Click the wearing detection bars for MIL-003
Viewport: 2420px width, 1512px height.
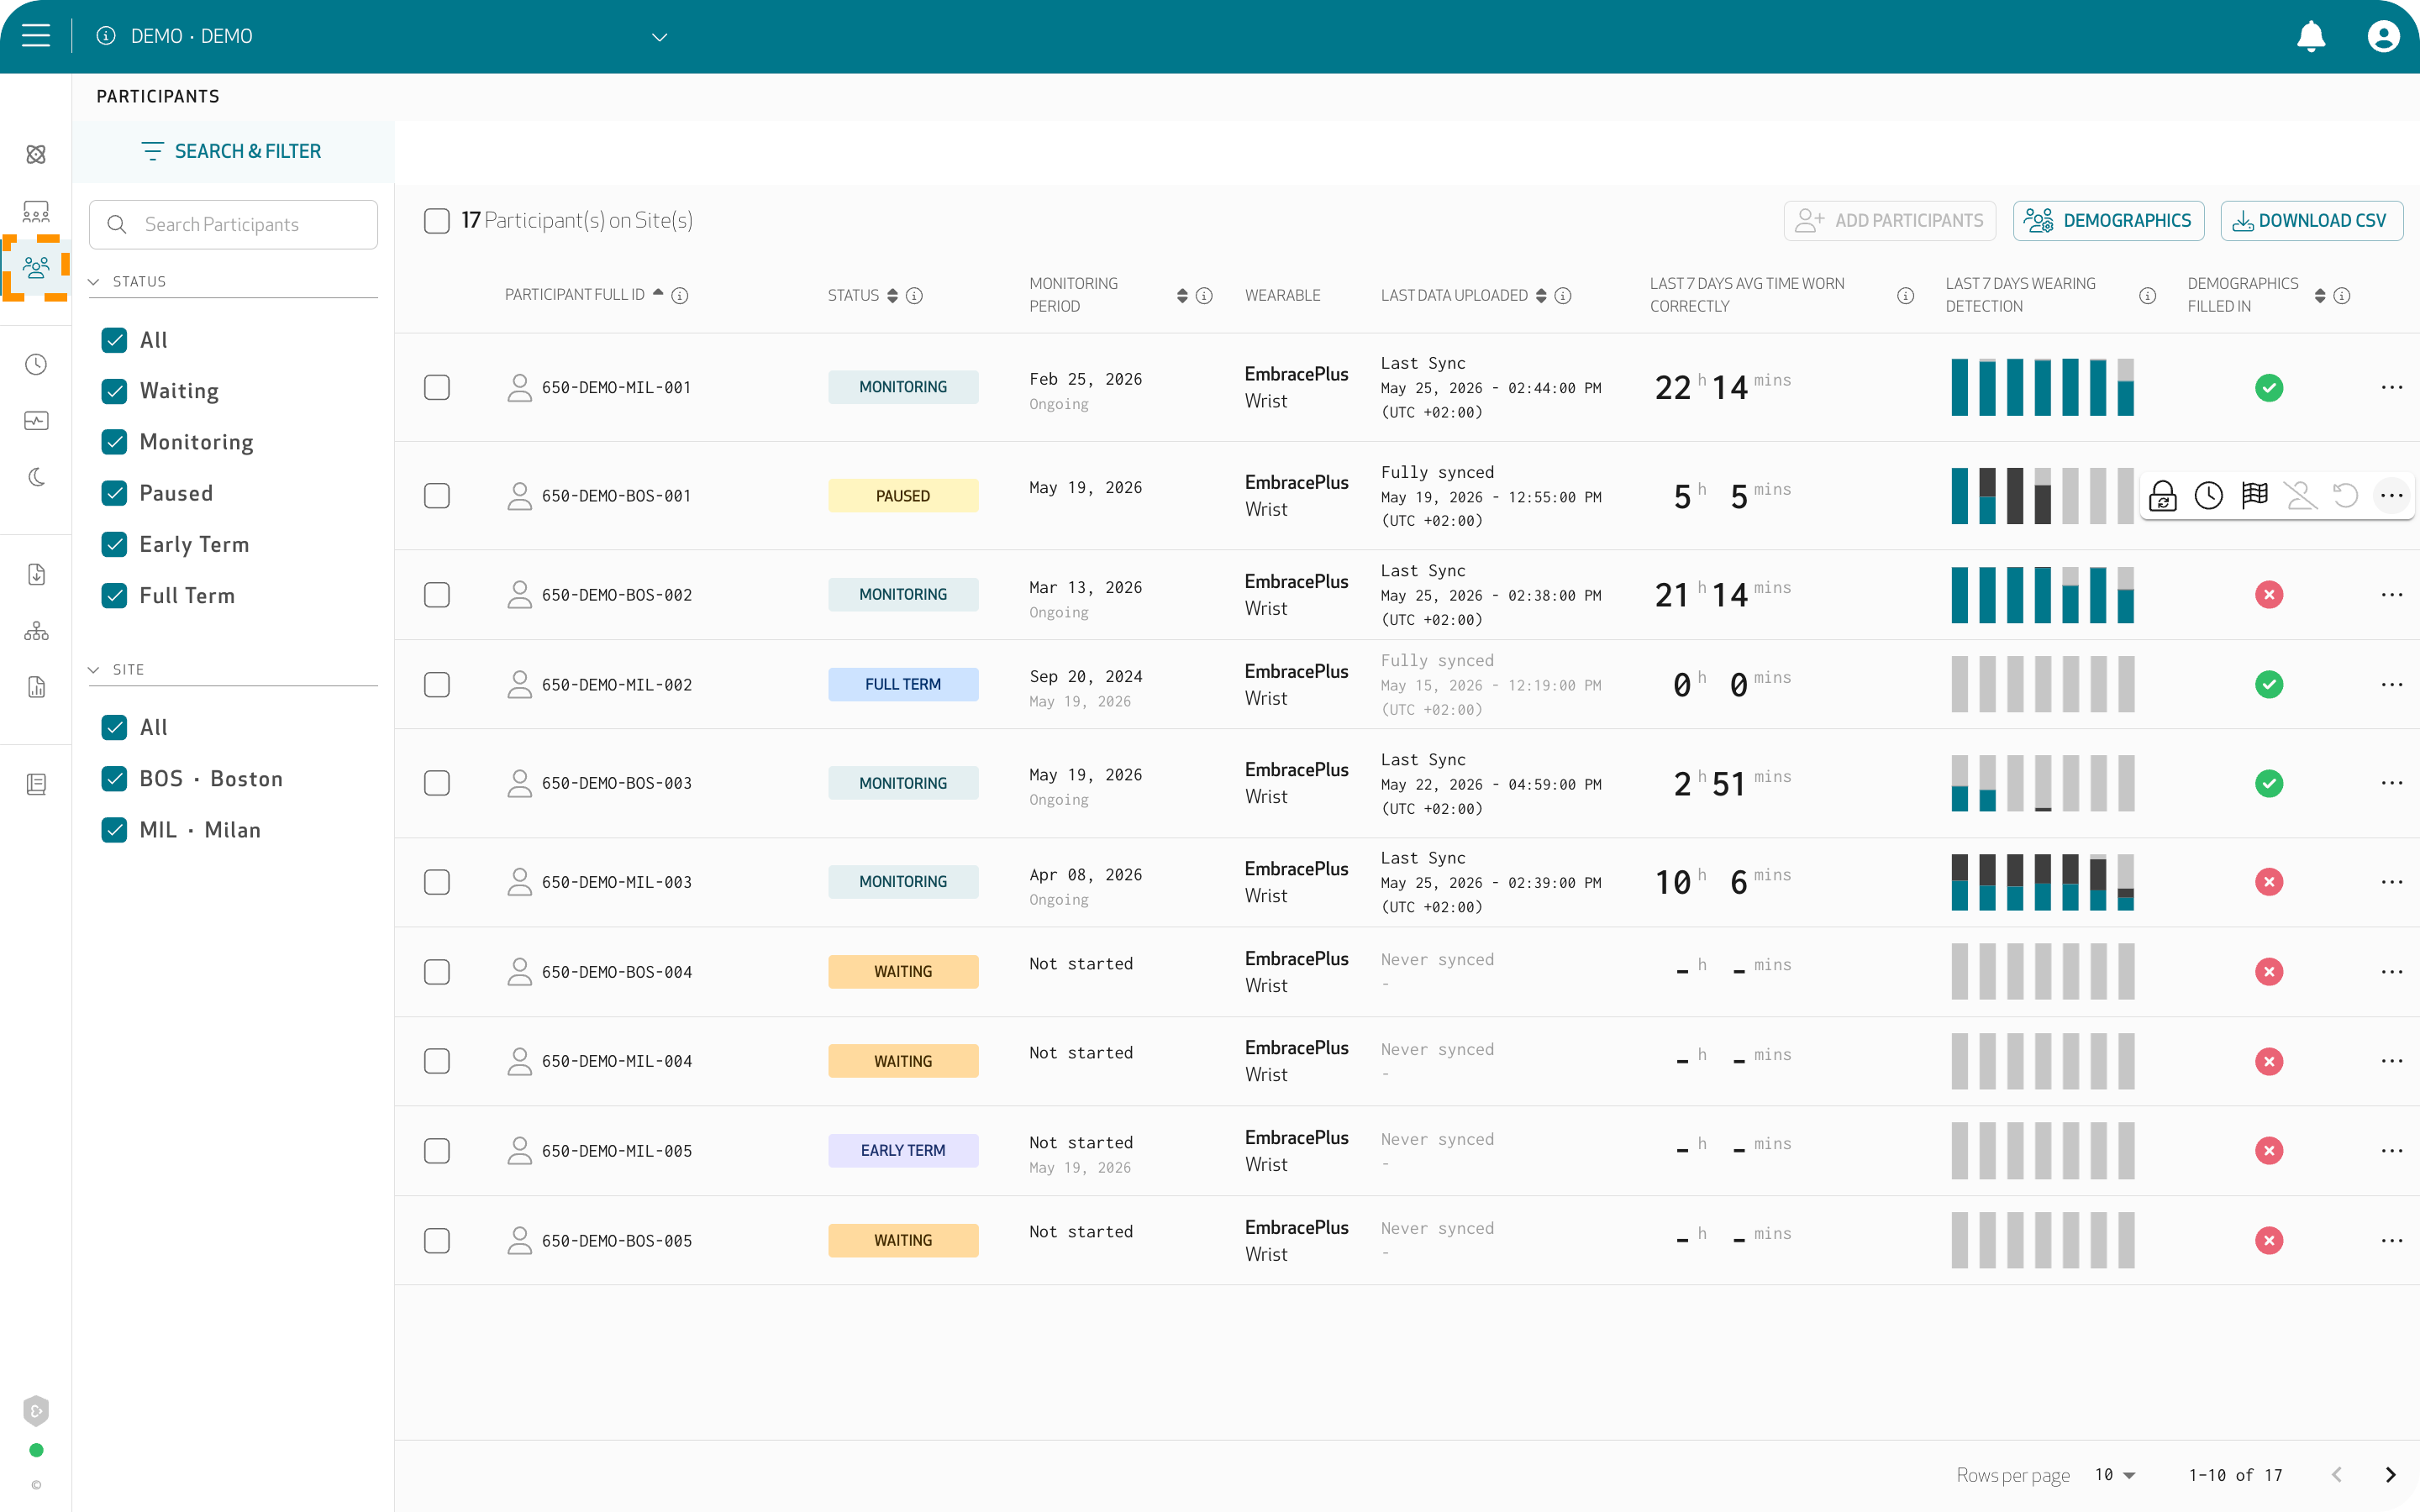pos(2042,882)
